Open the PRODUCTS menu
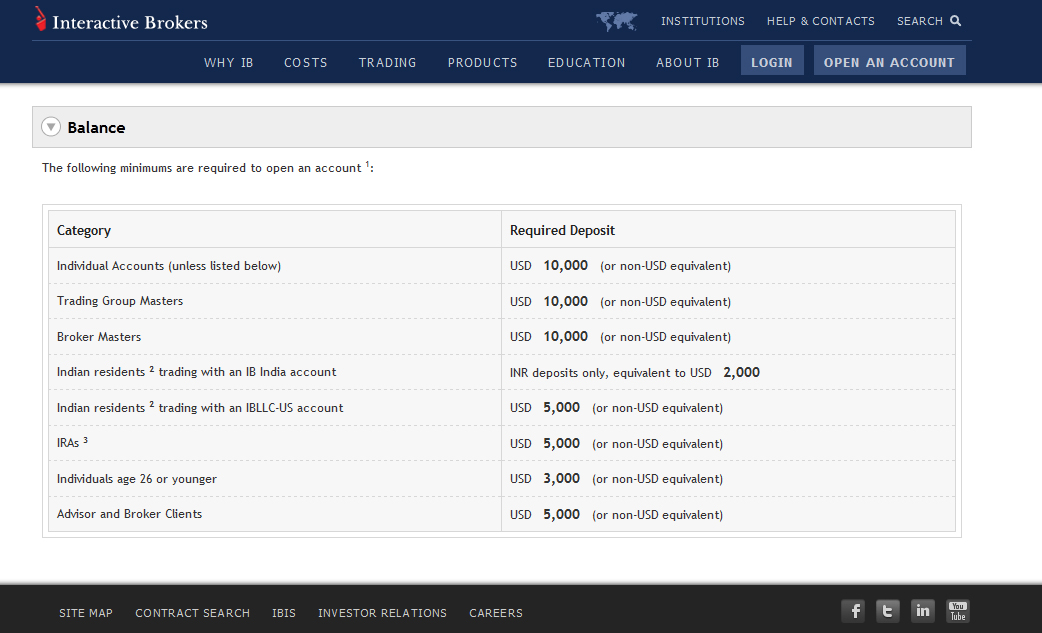This screenshot has height=633, width=1042. [482, 62]
